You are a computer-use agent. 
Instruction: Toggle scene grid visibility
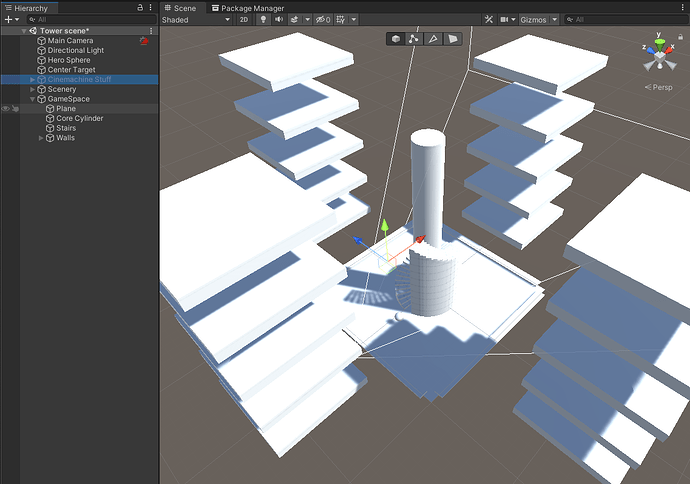341,19
